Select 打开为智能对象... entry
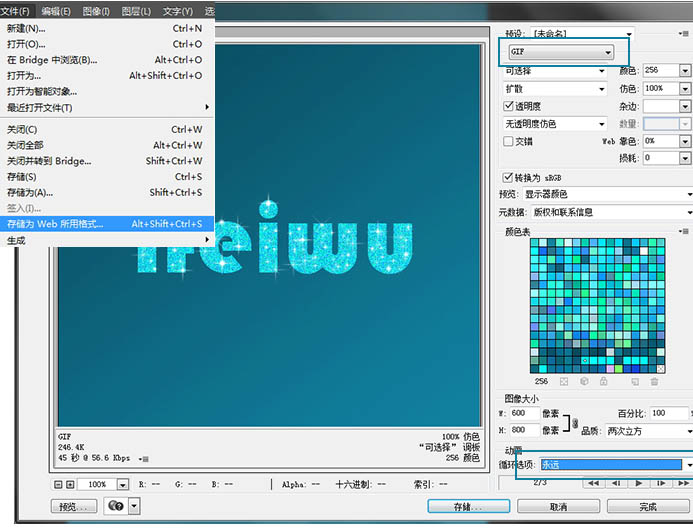693x529 pixels. (107, 91)
